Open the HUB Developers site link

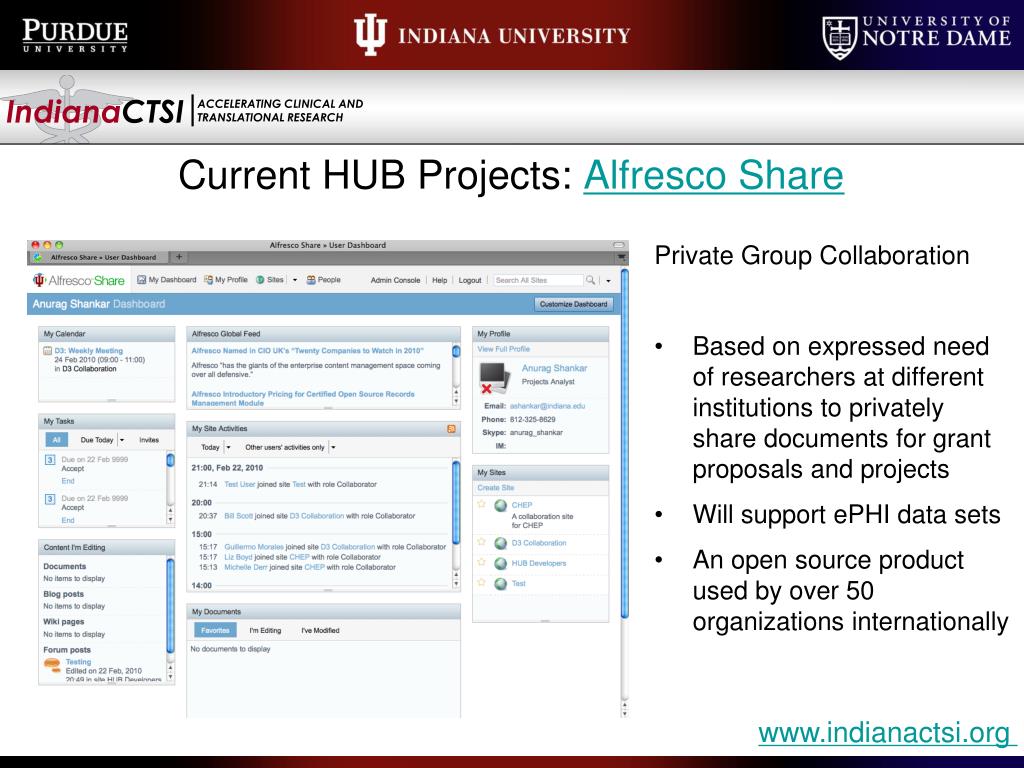coord(539,564)
